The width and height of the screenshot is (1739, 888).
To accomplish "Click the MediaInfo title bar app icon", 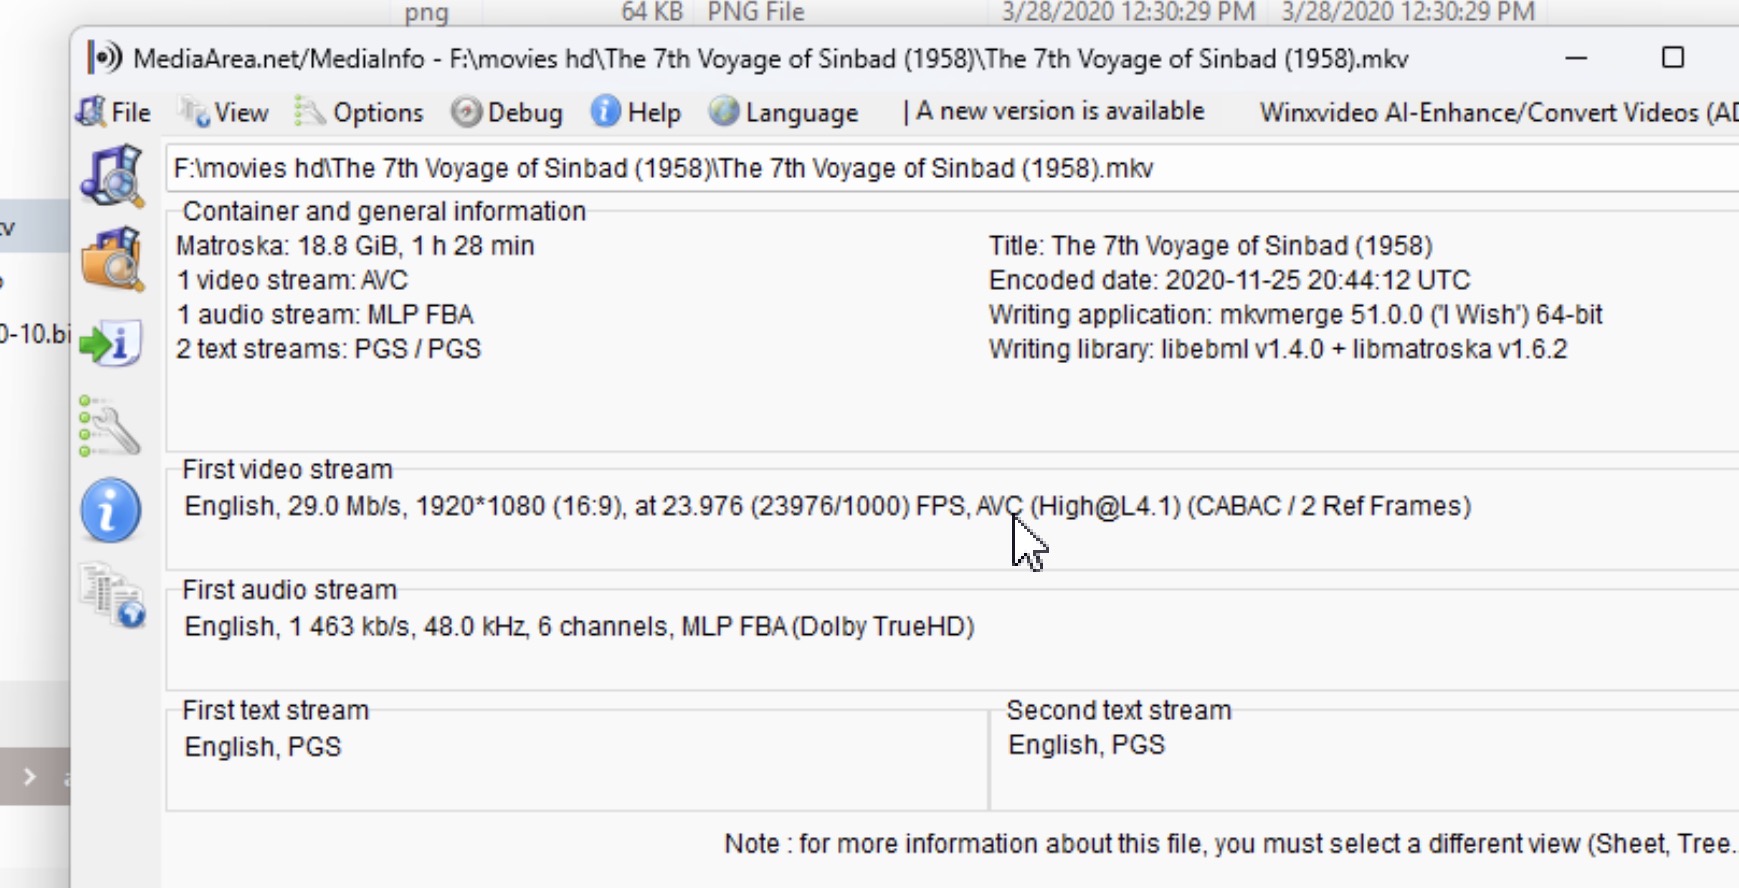I will [x=104, y=58].
